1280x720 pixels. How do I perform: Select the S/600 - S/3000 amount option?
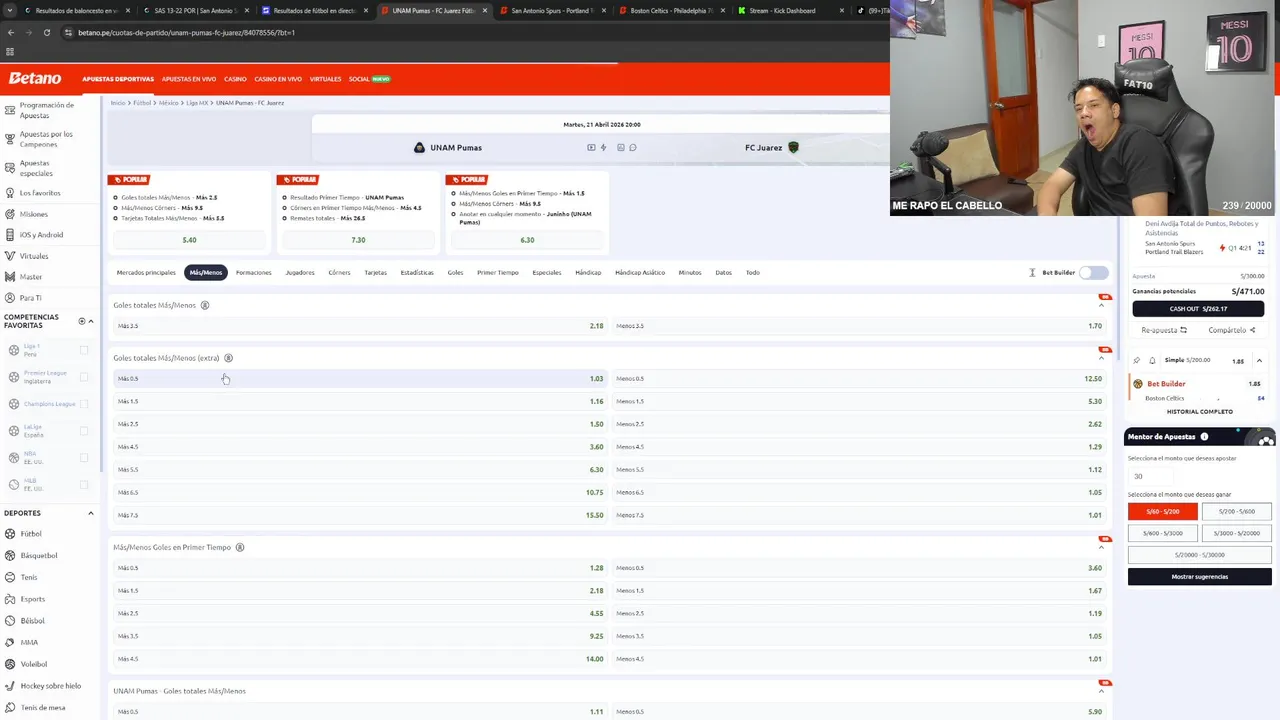1162,533
